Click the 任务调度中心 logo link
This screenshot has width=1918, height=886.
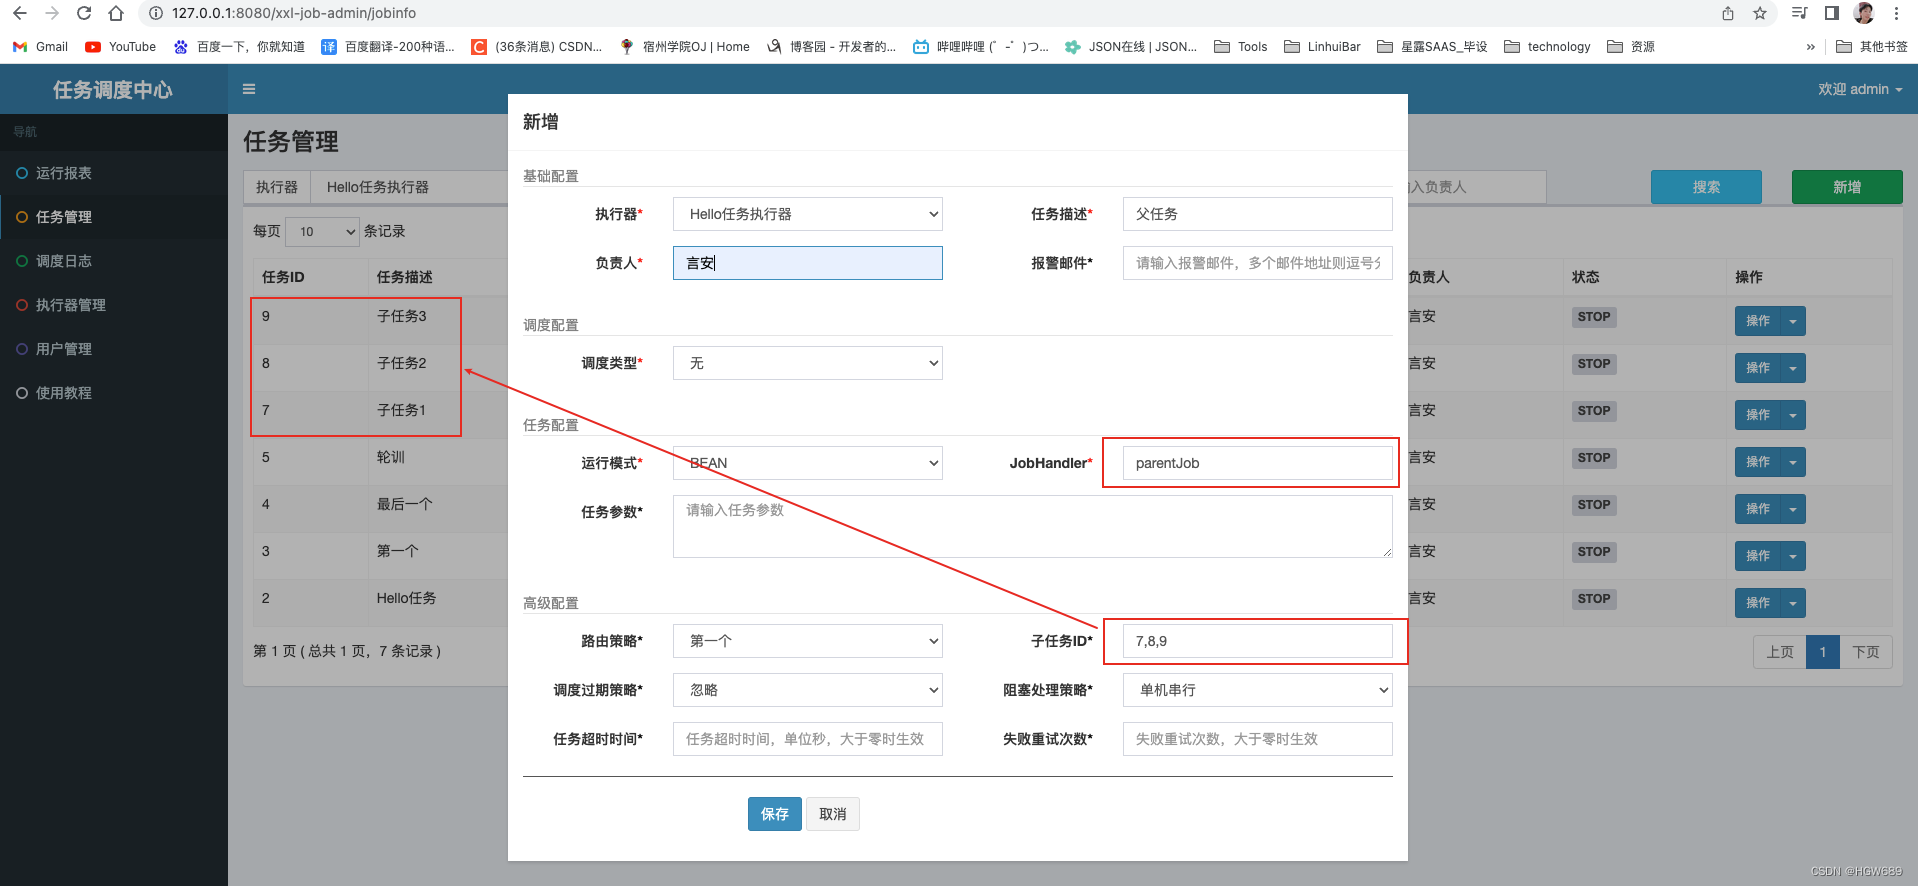pyautogui.click(x=113, y=90)
